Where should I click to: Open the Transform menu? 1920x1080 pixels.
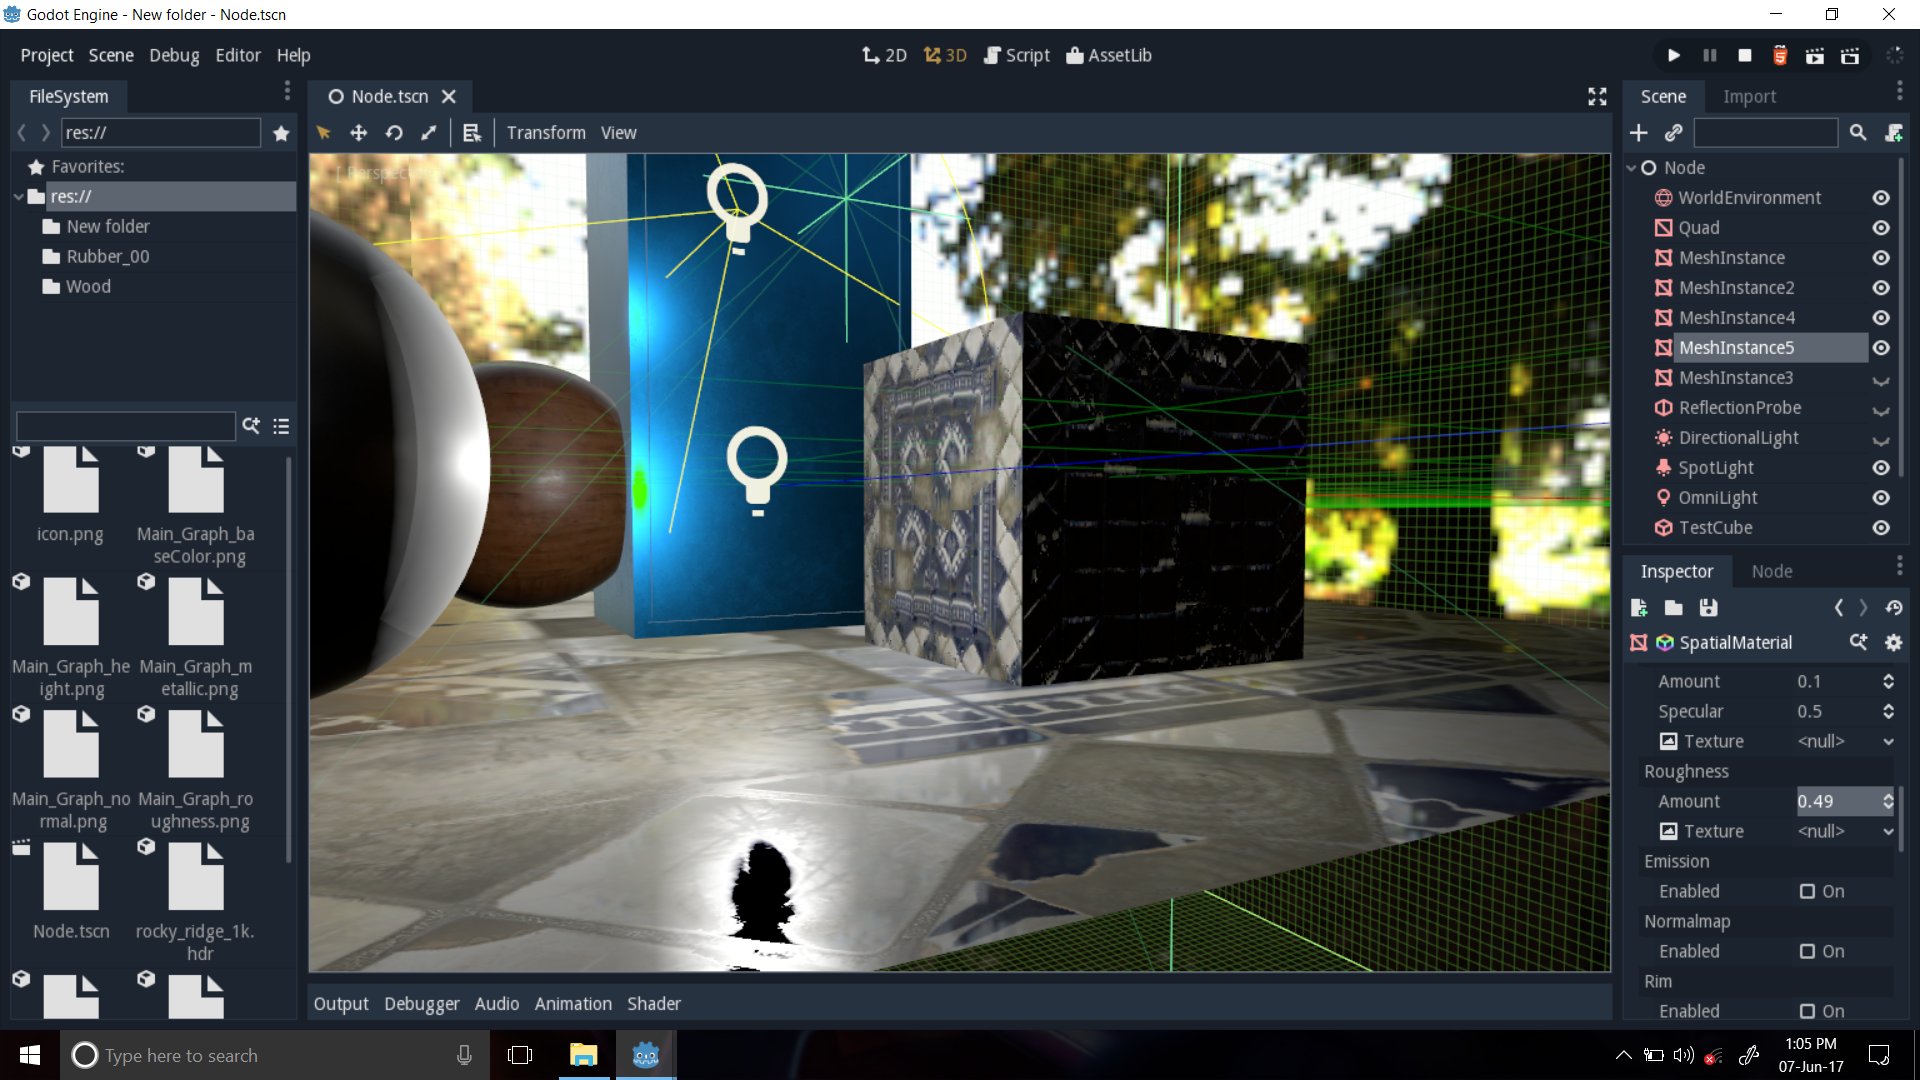[546, 132]
